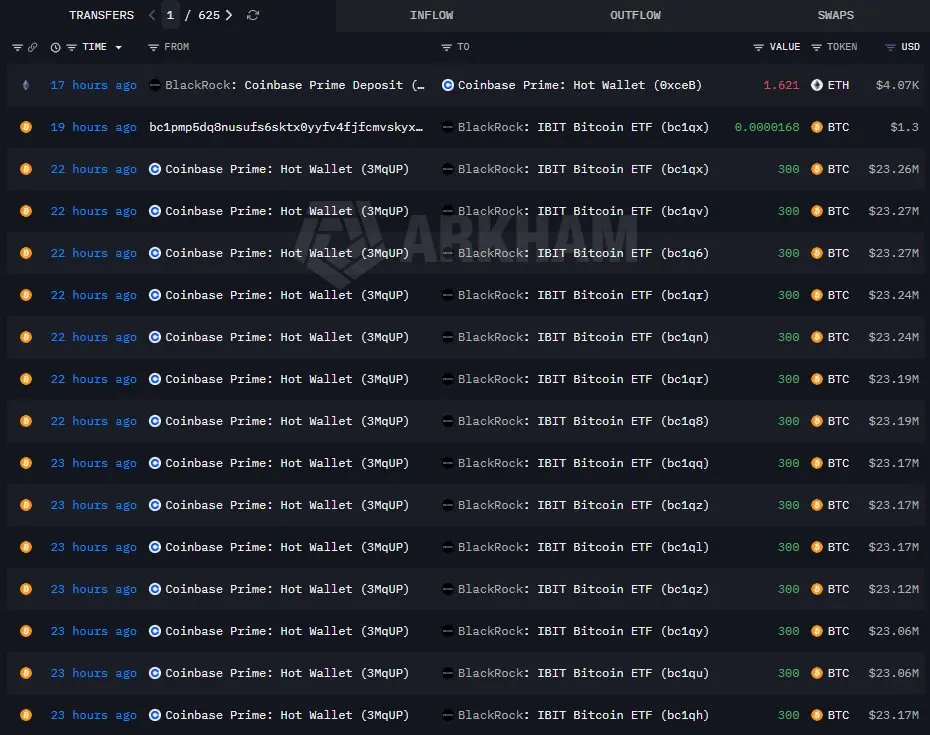
Task: Open Coinbase Prime: Hot Wallet (0xceB) recipient
Action: [x=579, y=85]
